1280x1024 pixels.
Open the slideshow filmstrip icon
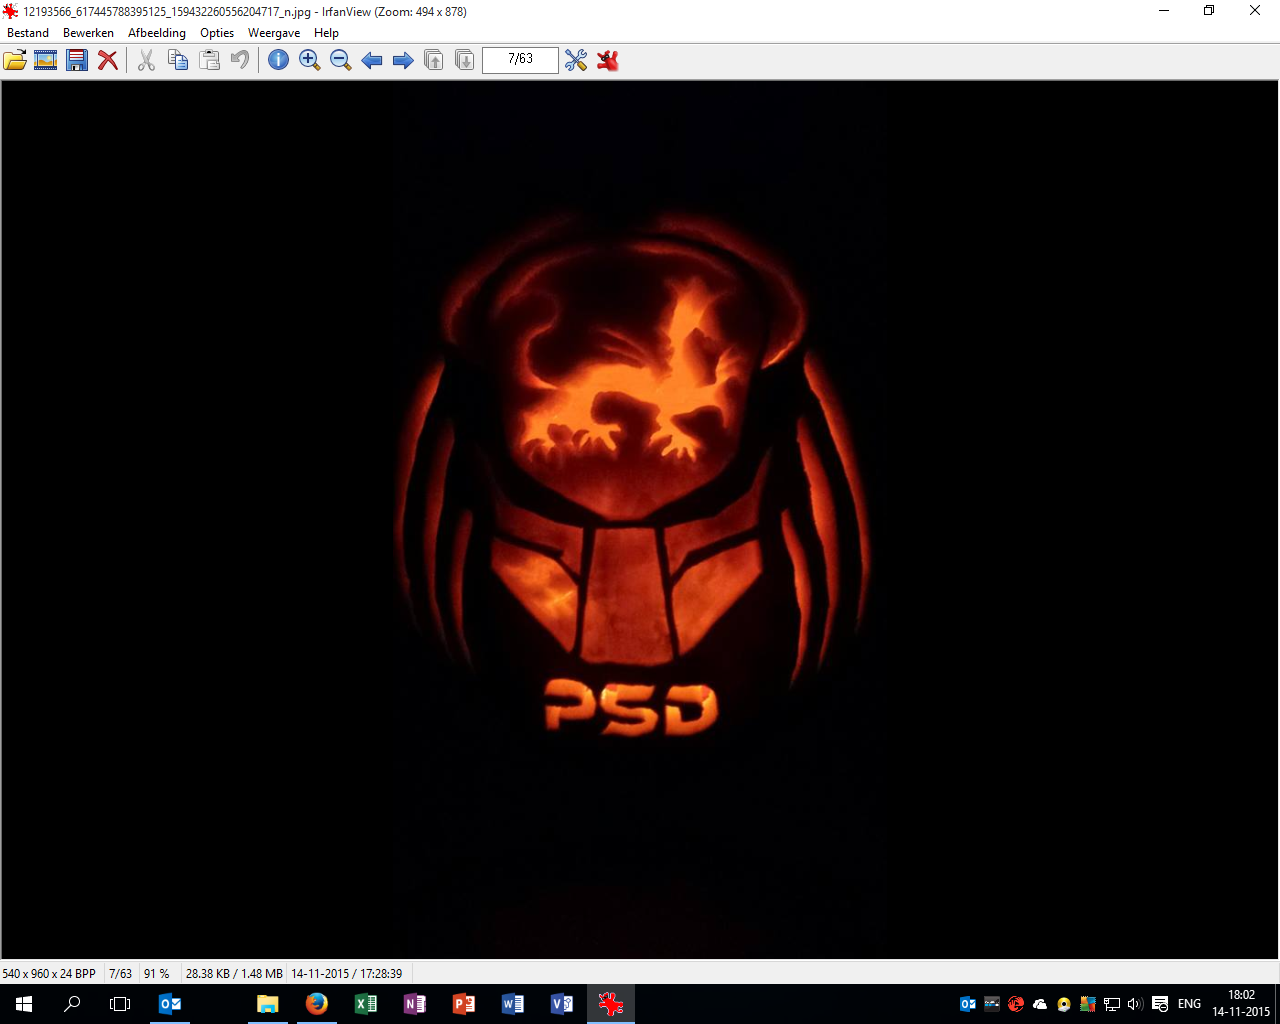coord(46,60)
